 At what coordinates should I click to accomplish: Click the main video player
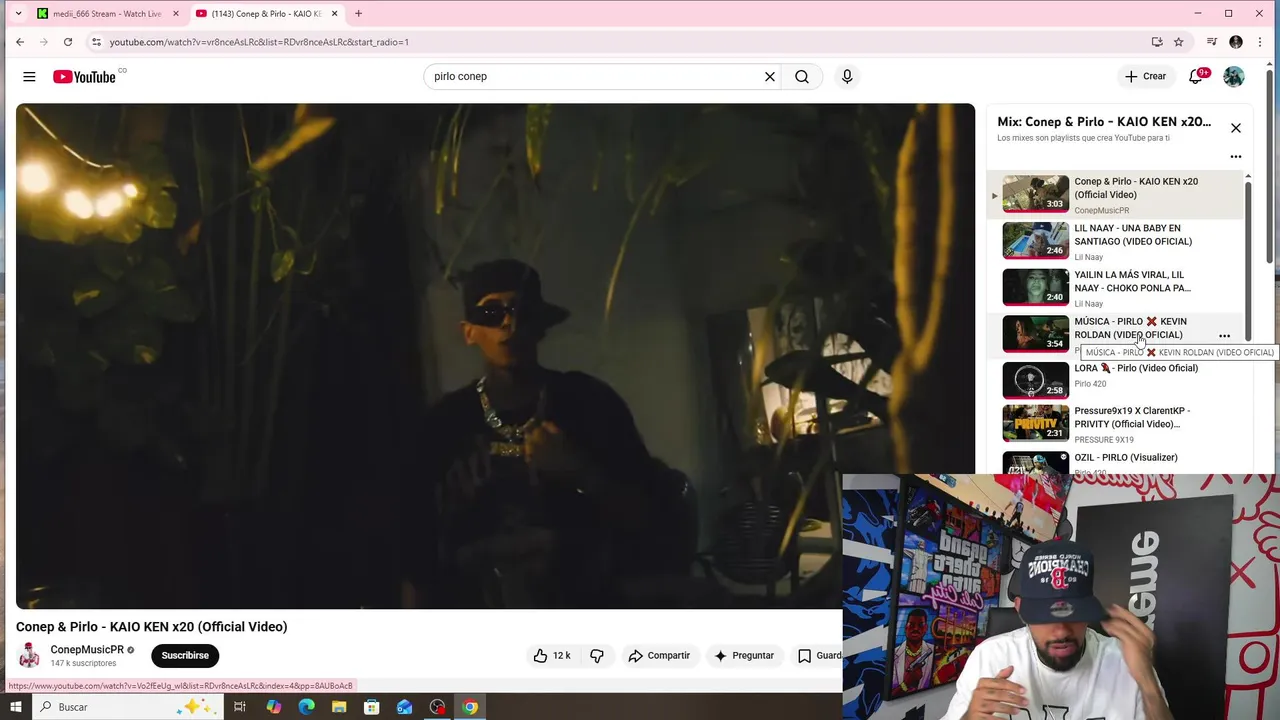click(495, 356)
